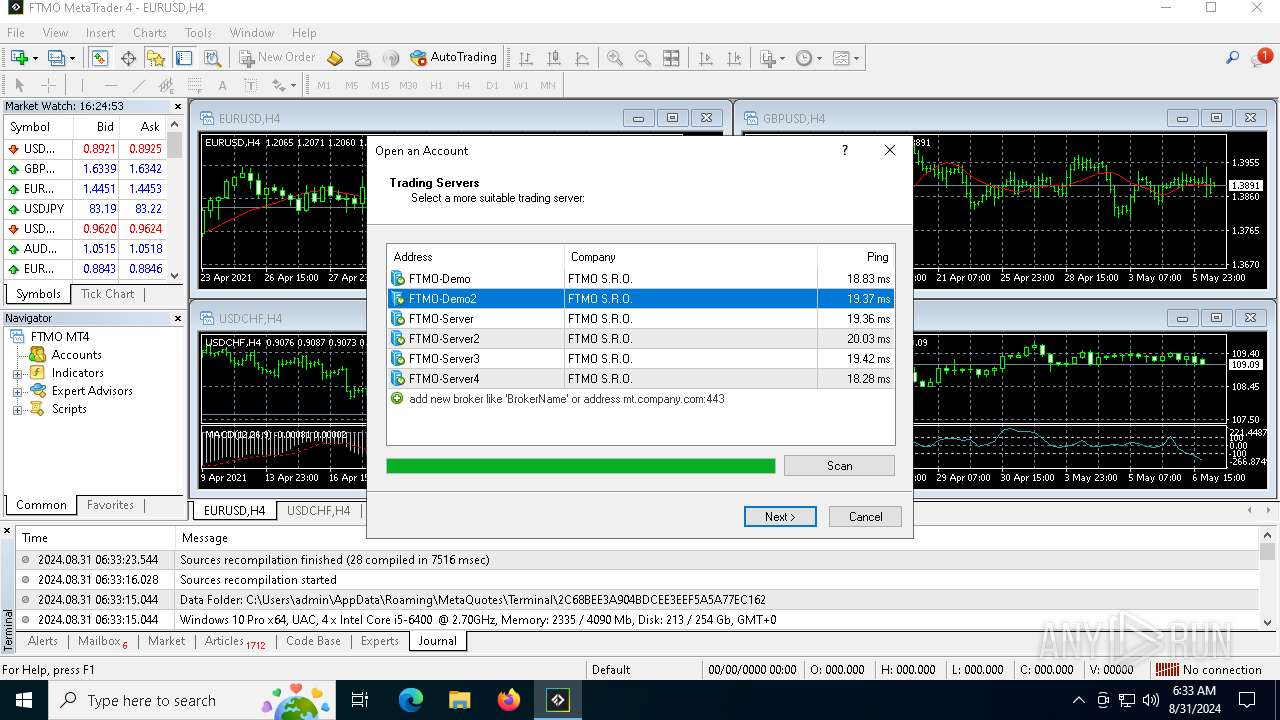The width and height of the screenshot is (1280, 720).
Task: Open the Charts menu
Action: [150, 32]
